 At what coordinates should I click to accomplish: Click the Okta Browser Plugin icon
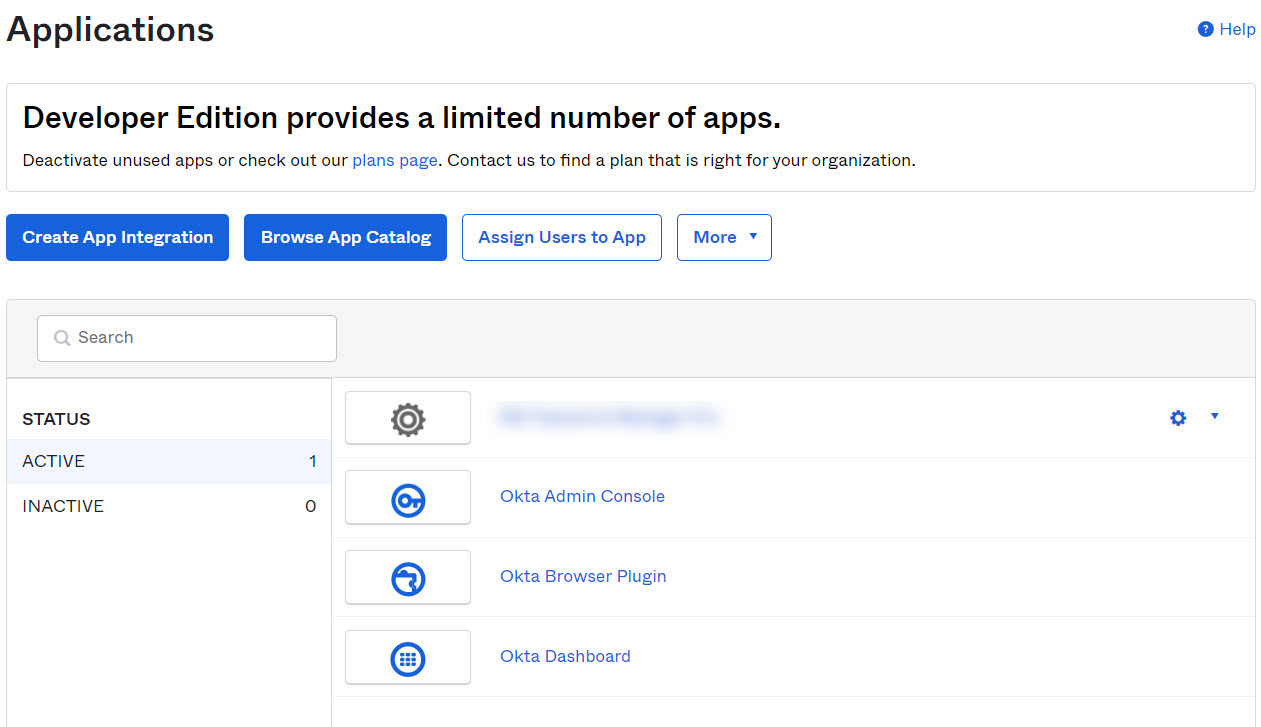408,579
